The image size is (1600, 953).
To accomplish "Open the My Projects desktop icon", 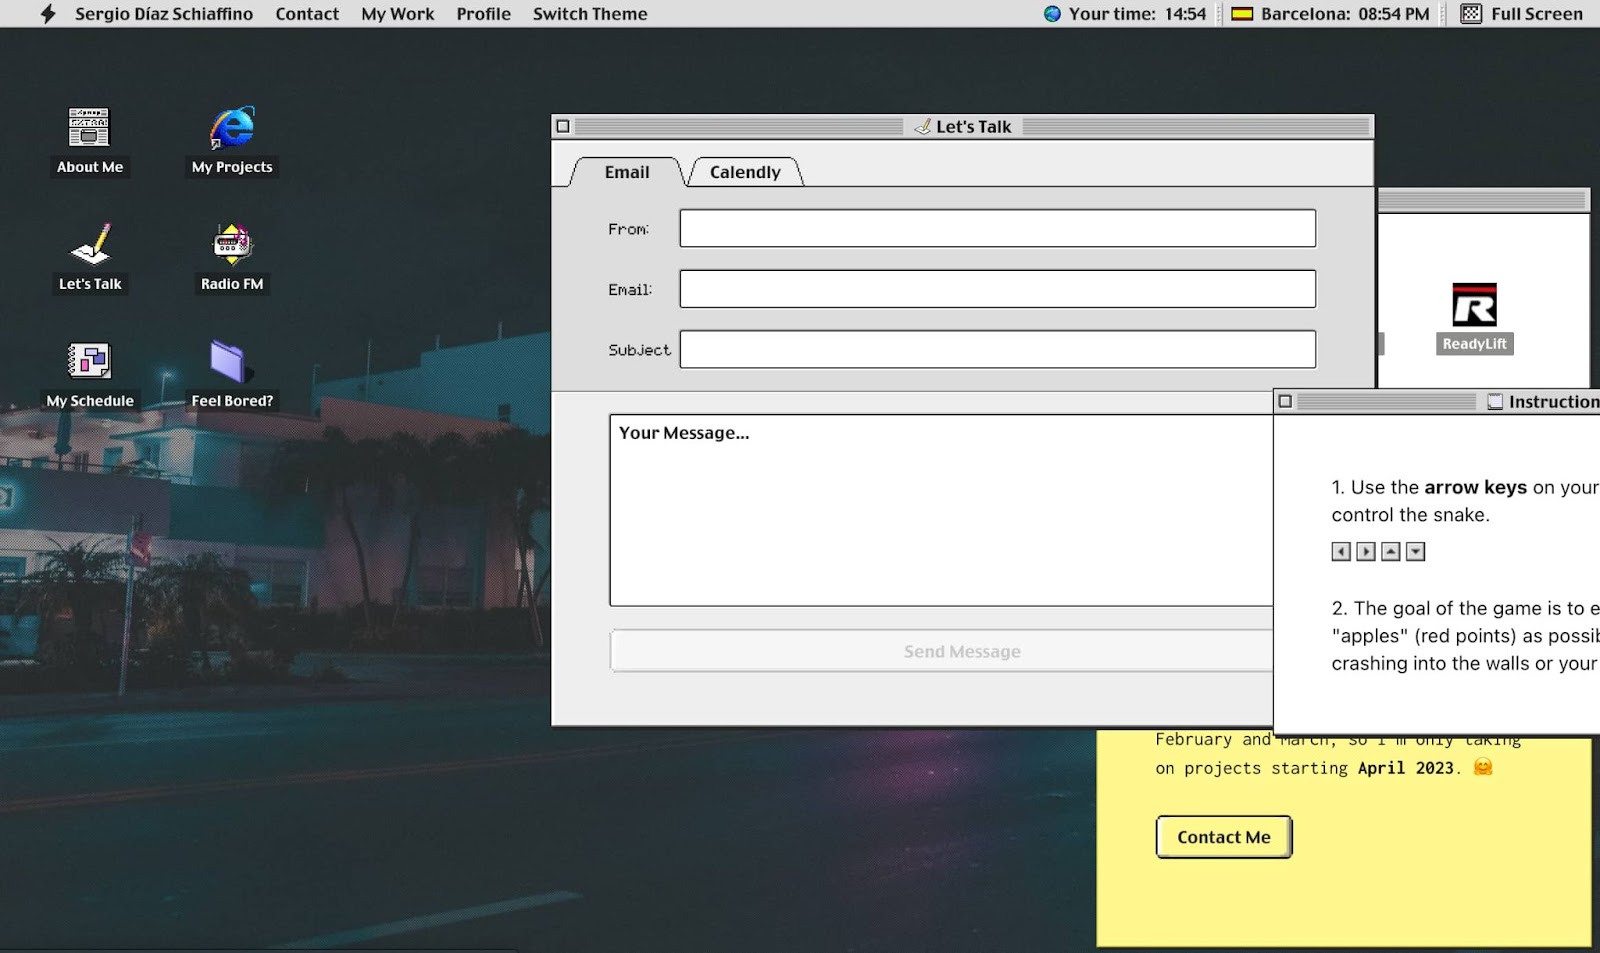I will click(x=231, y=128).
